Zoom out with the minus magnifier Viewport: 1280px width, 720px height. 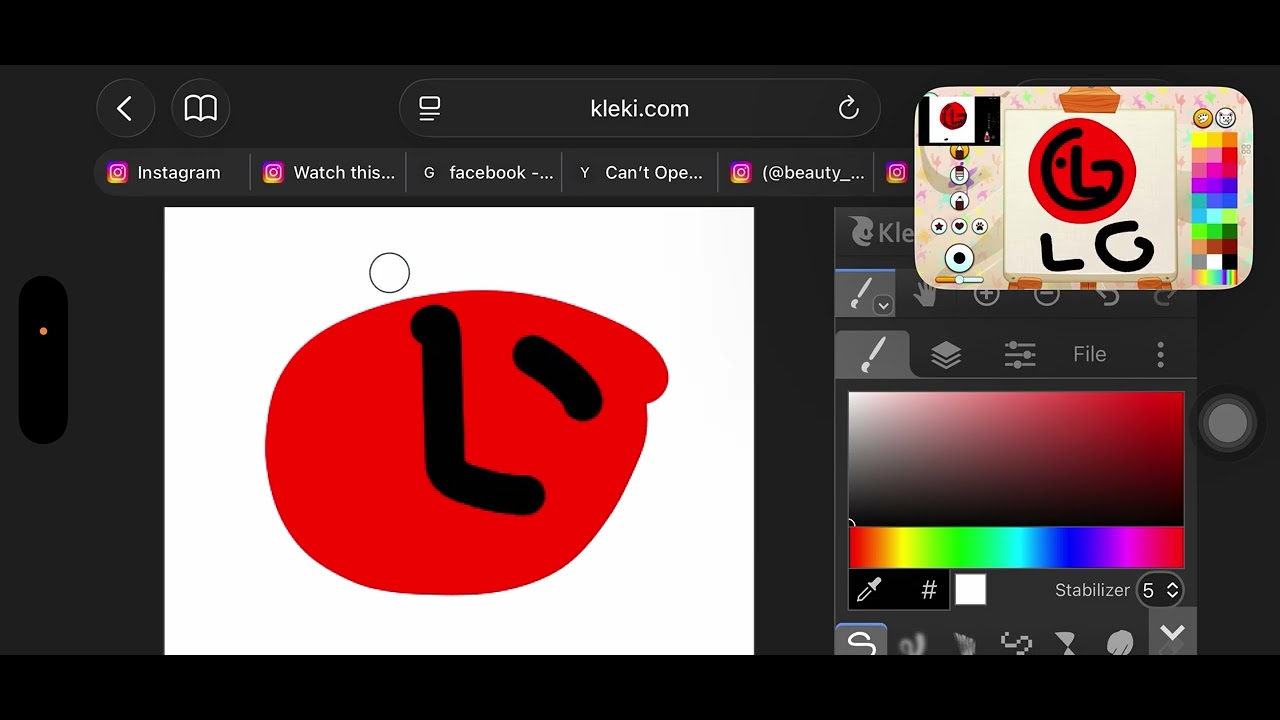point(1046,294)
